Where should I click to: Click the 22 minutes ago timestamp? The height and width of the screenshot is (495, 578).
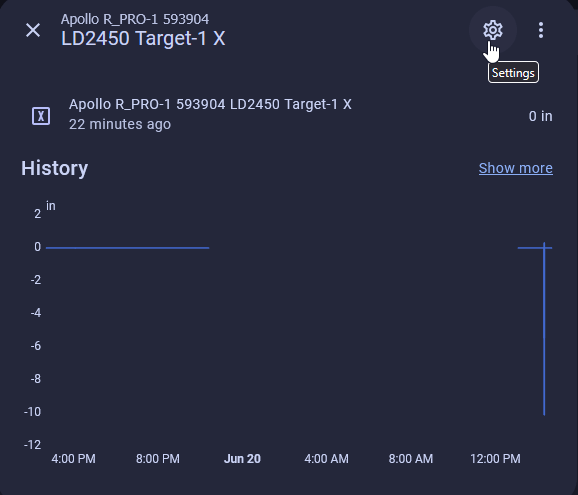[120, 124]
